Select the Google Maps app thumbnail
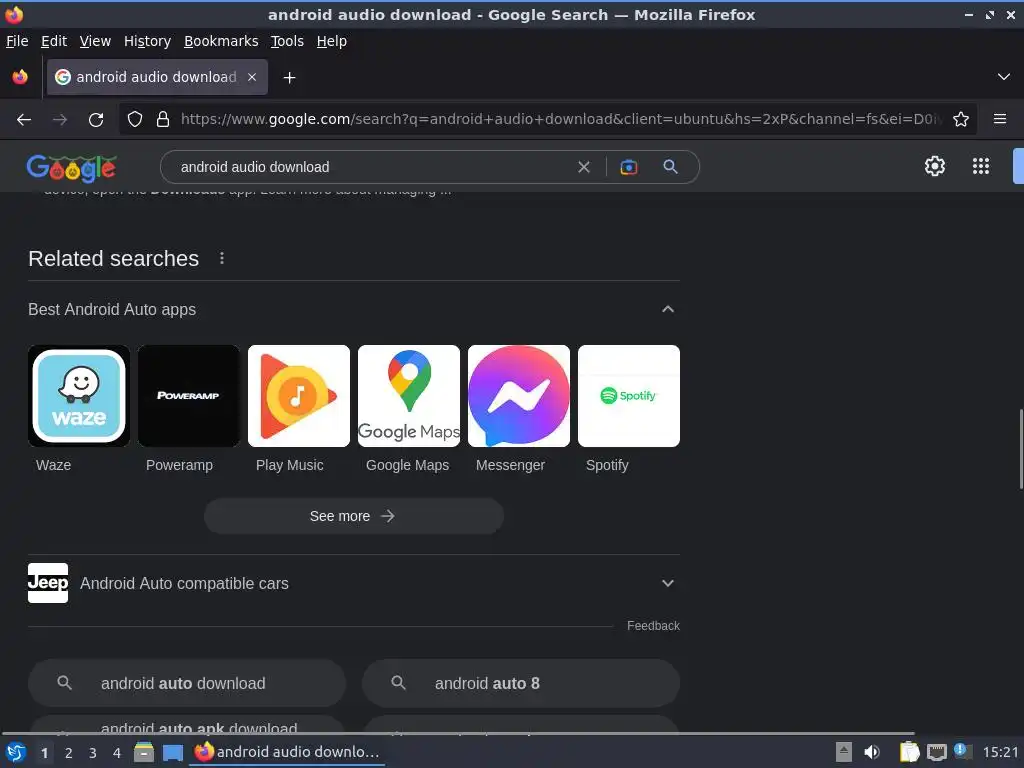The image size is (1024, 768). [409, 396]
